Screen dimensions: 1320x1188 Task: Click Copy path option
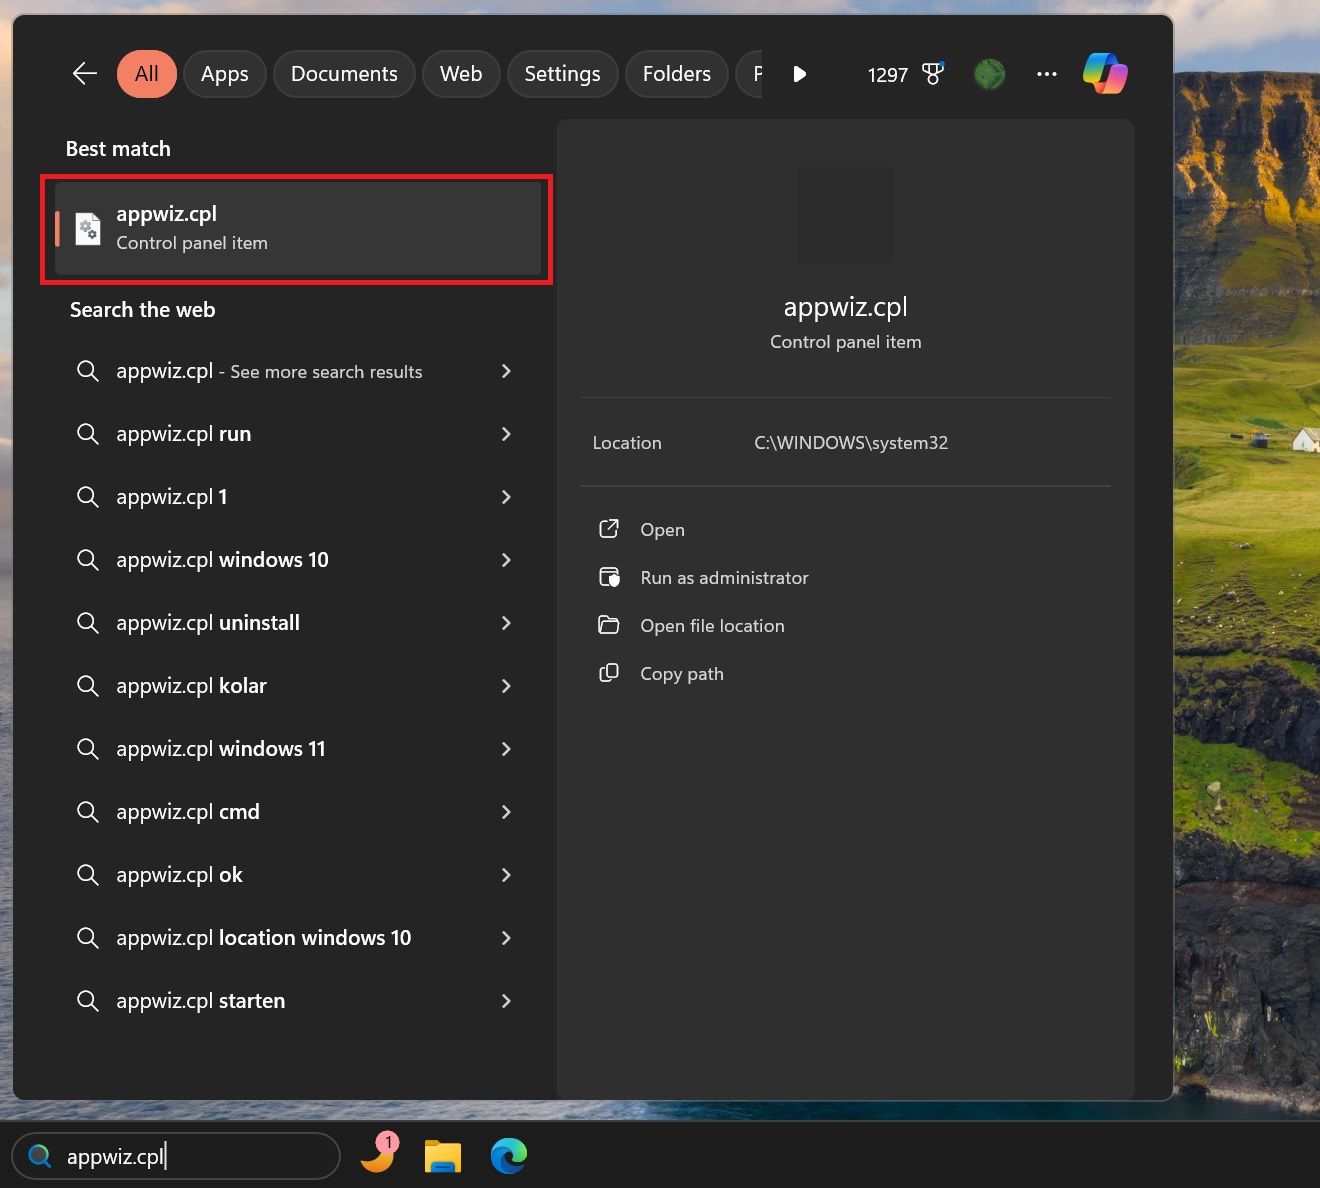[681, 674]
